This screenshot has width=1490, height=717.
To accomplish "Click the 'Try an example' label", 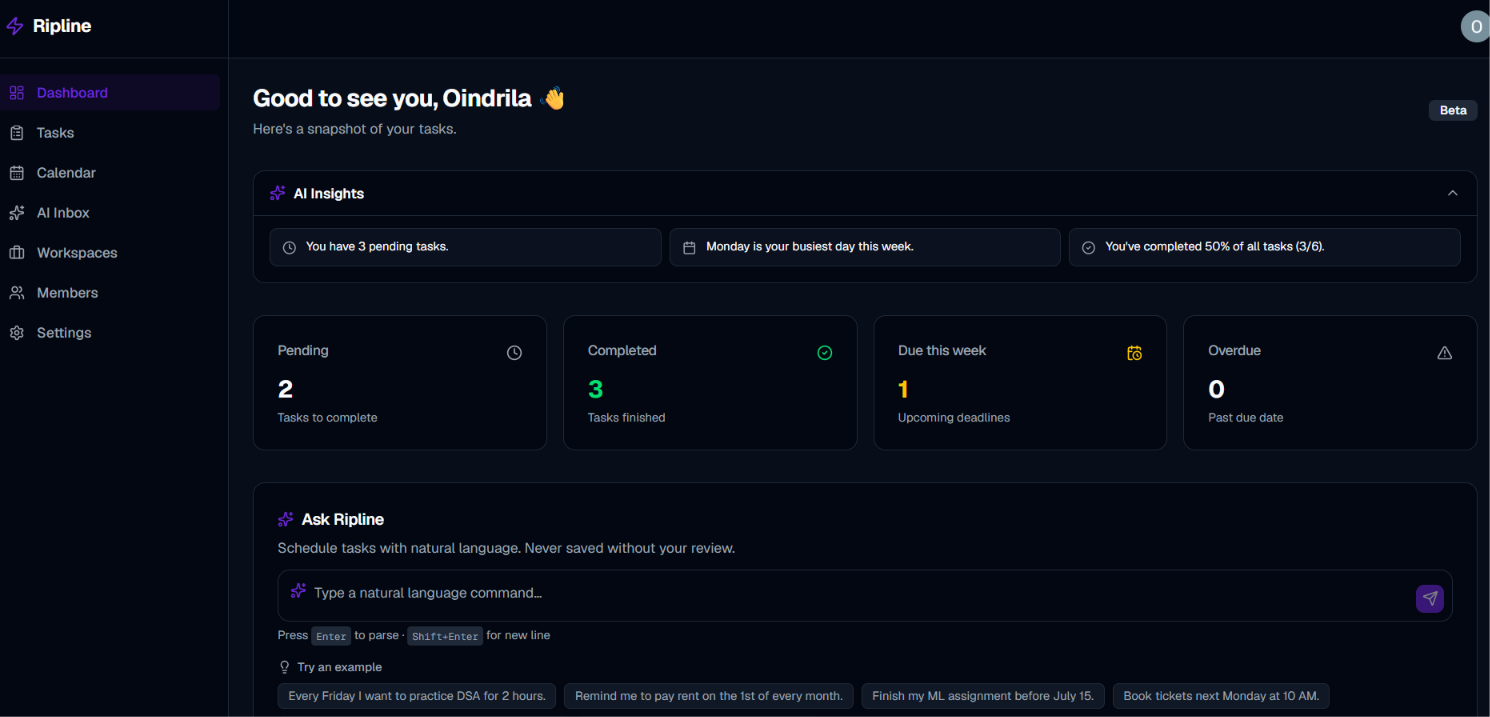I will tap(339, 667).
